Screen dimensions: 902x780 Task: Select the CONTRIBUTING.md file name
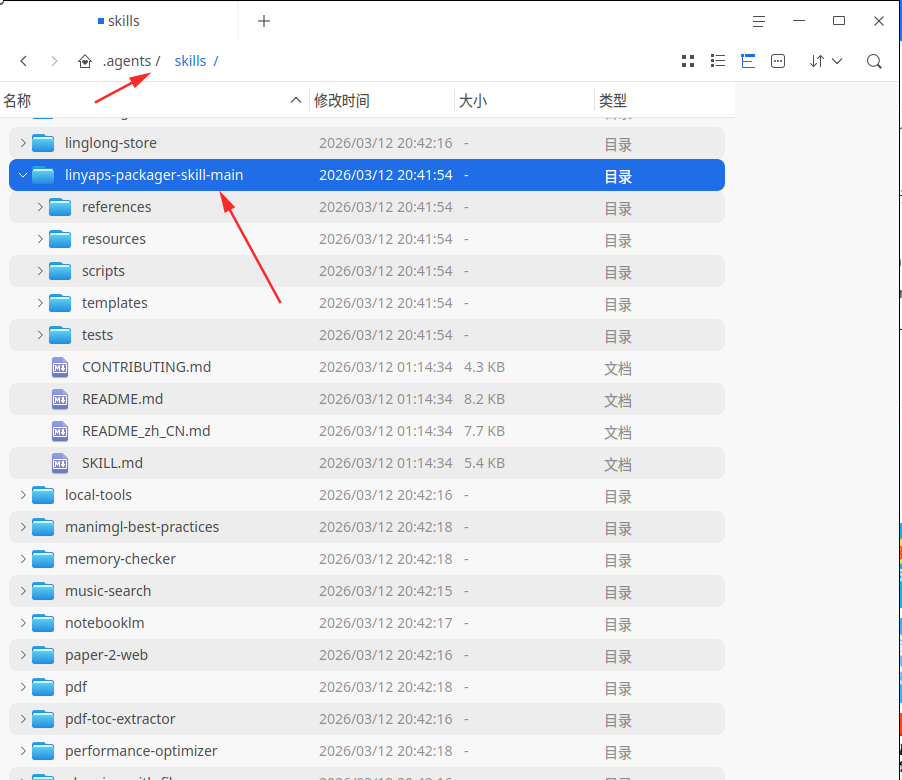[147, 367]
